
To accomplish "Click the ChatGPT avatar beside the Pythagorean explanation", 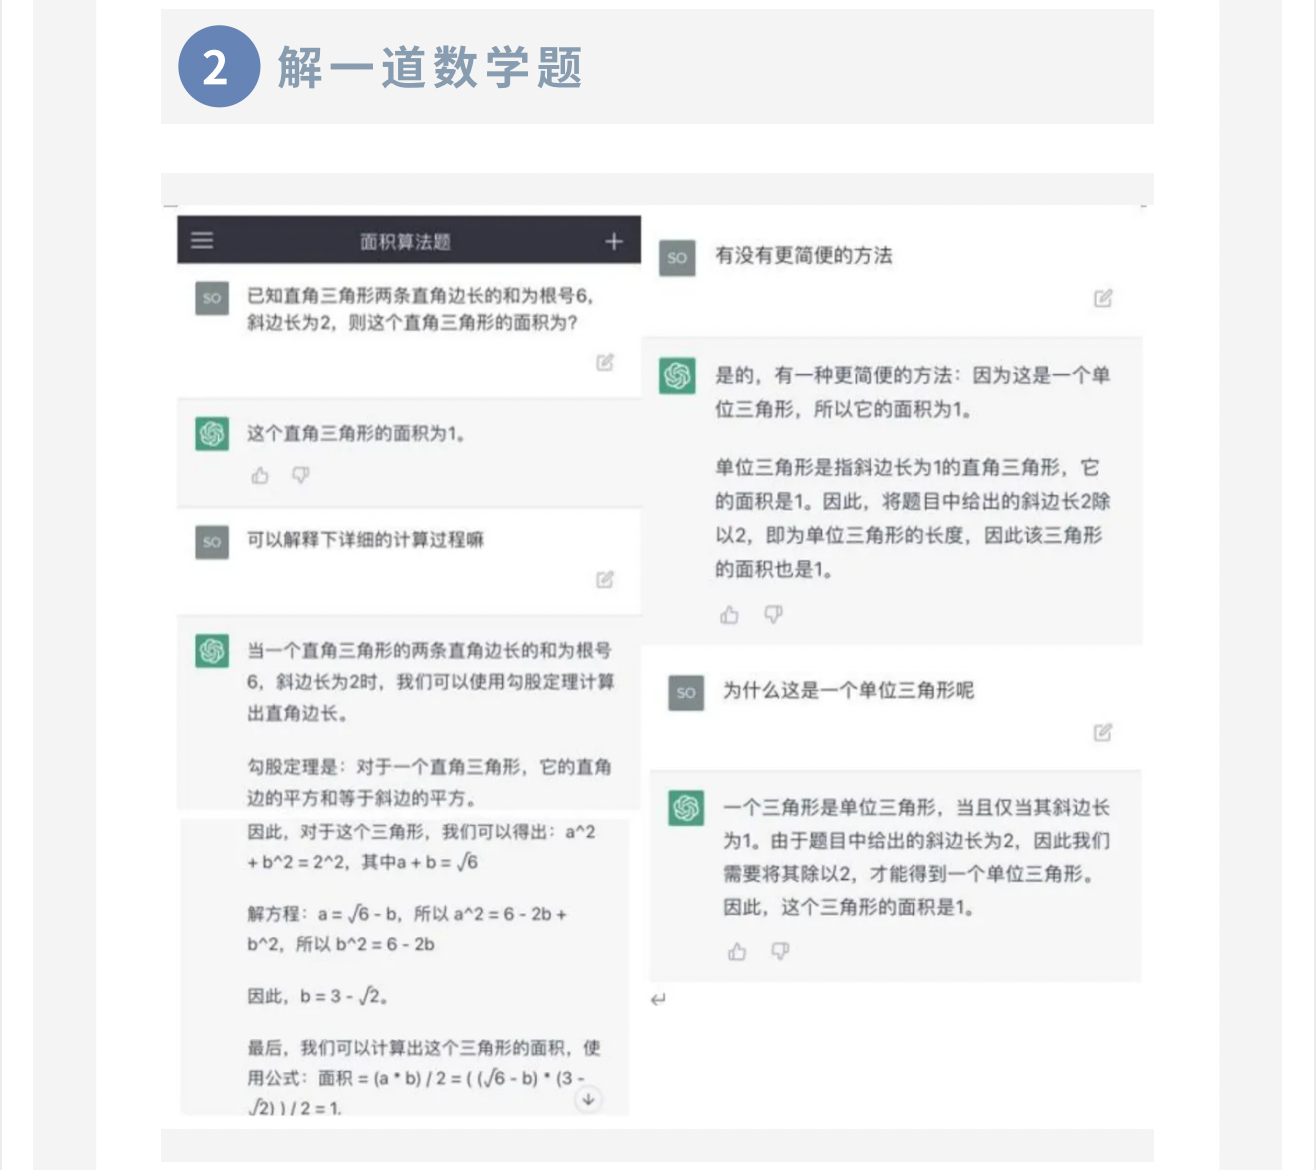I will 211,651.
